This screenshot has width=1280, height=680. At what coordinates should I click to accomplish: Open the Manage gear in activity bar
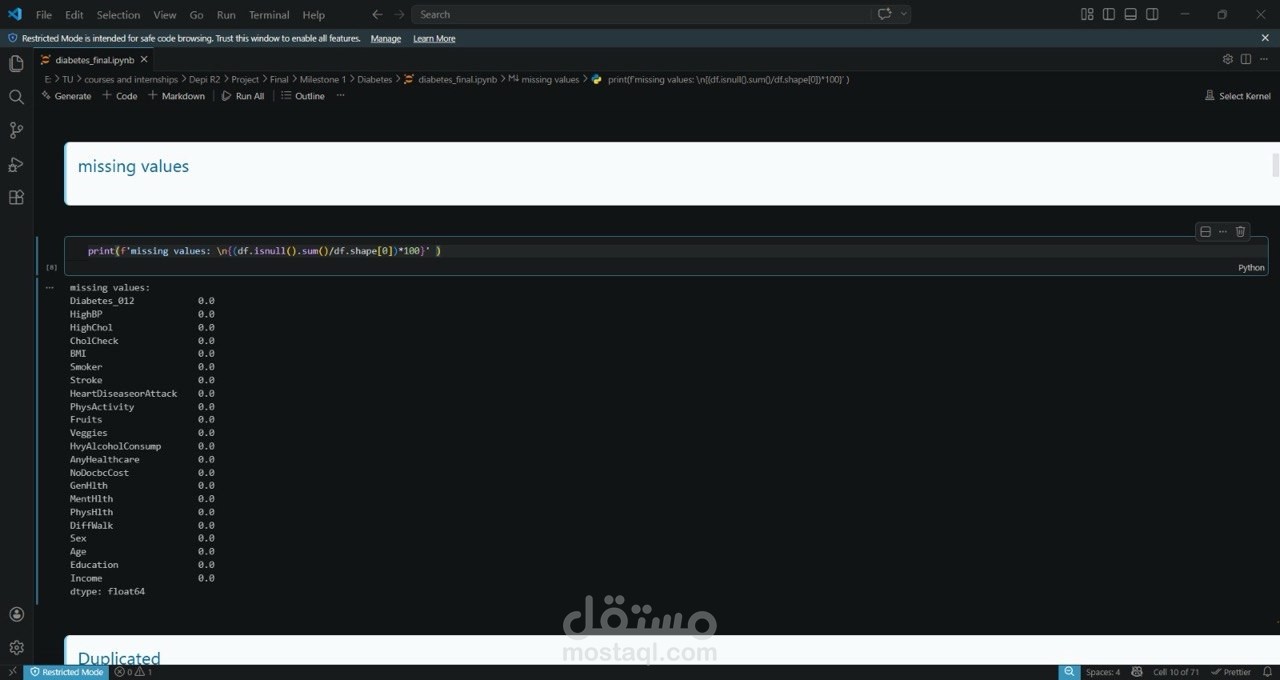[16, 647]
